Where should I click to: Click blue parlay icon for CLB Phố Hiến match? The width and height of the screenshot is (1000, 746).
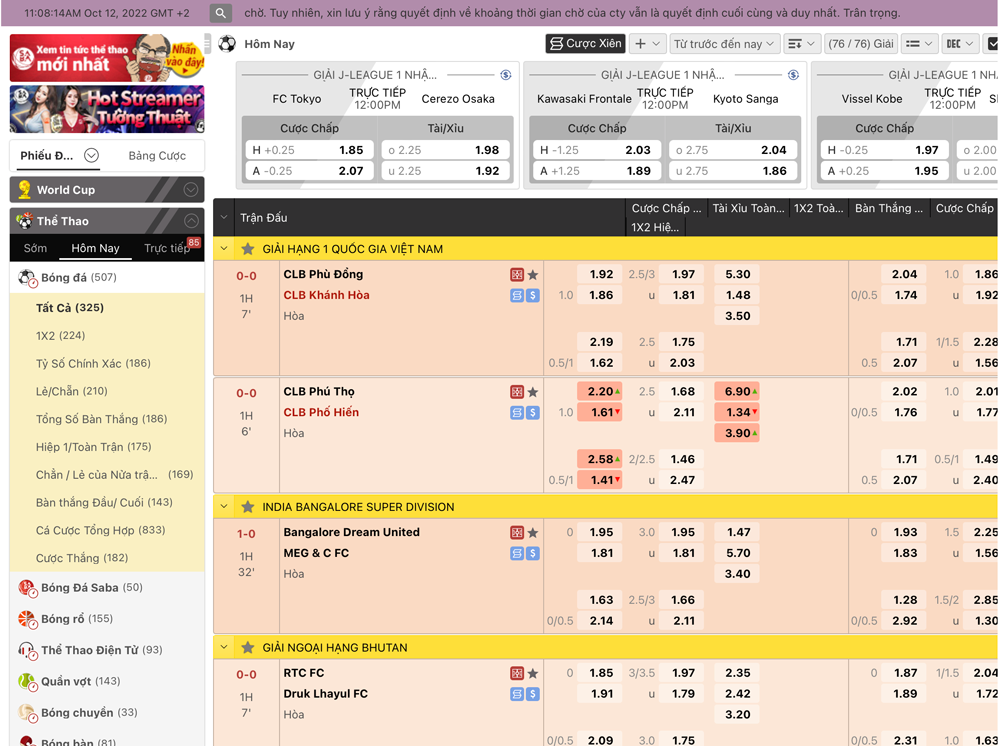[x=517, y=413]
